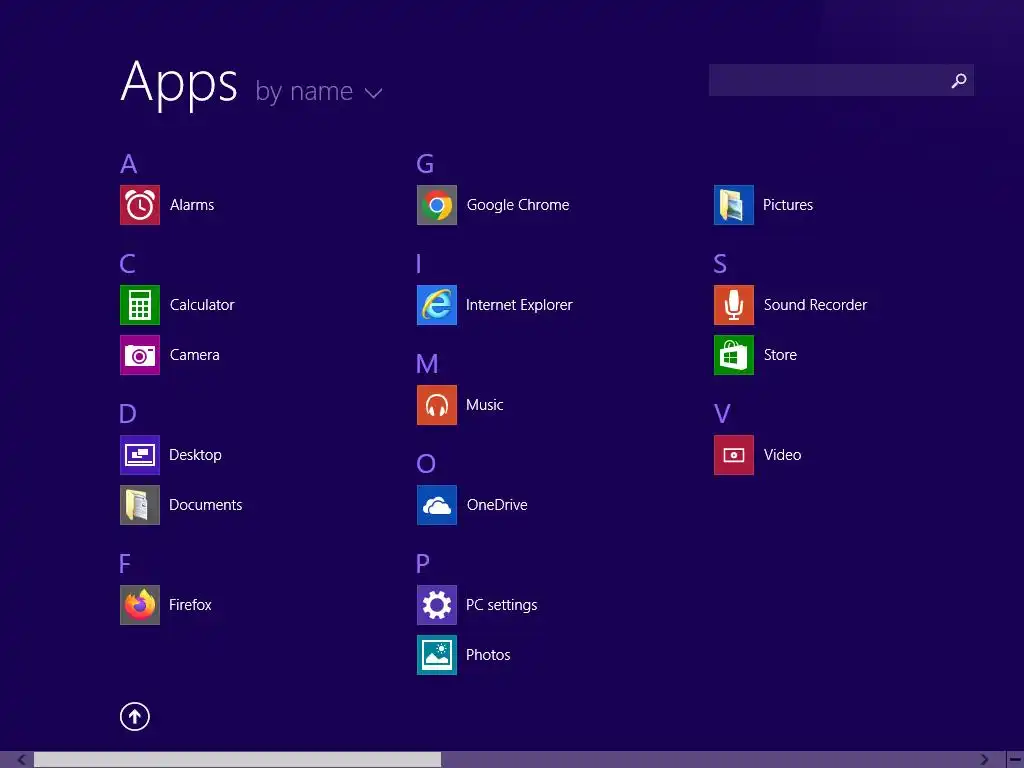The image size is (1024, 768).
Task: Click the 'F' letter group header
Action: [x=125, y=564]
